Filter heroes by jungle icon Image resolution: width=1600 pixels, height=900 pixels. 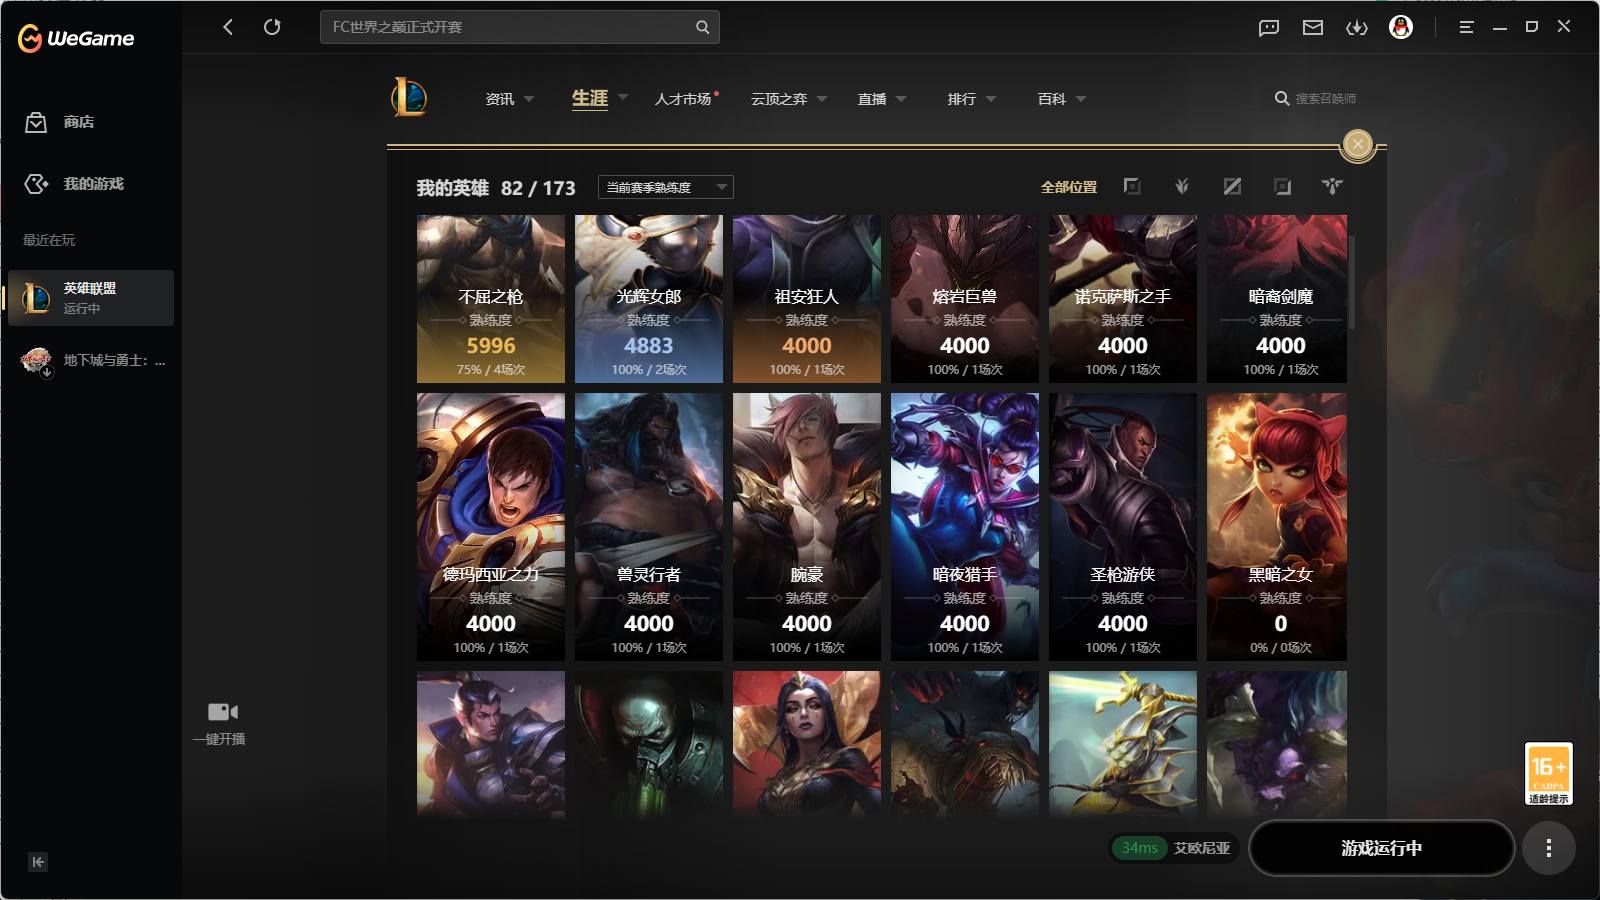click(1182, 187)
